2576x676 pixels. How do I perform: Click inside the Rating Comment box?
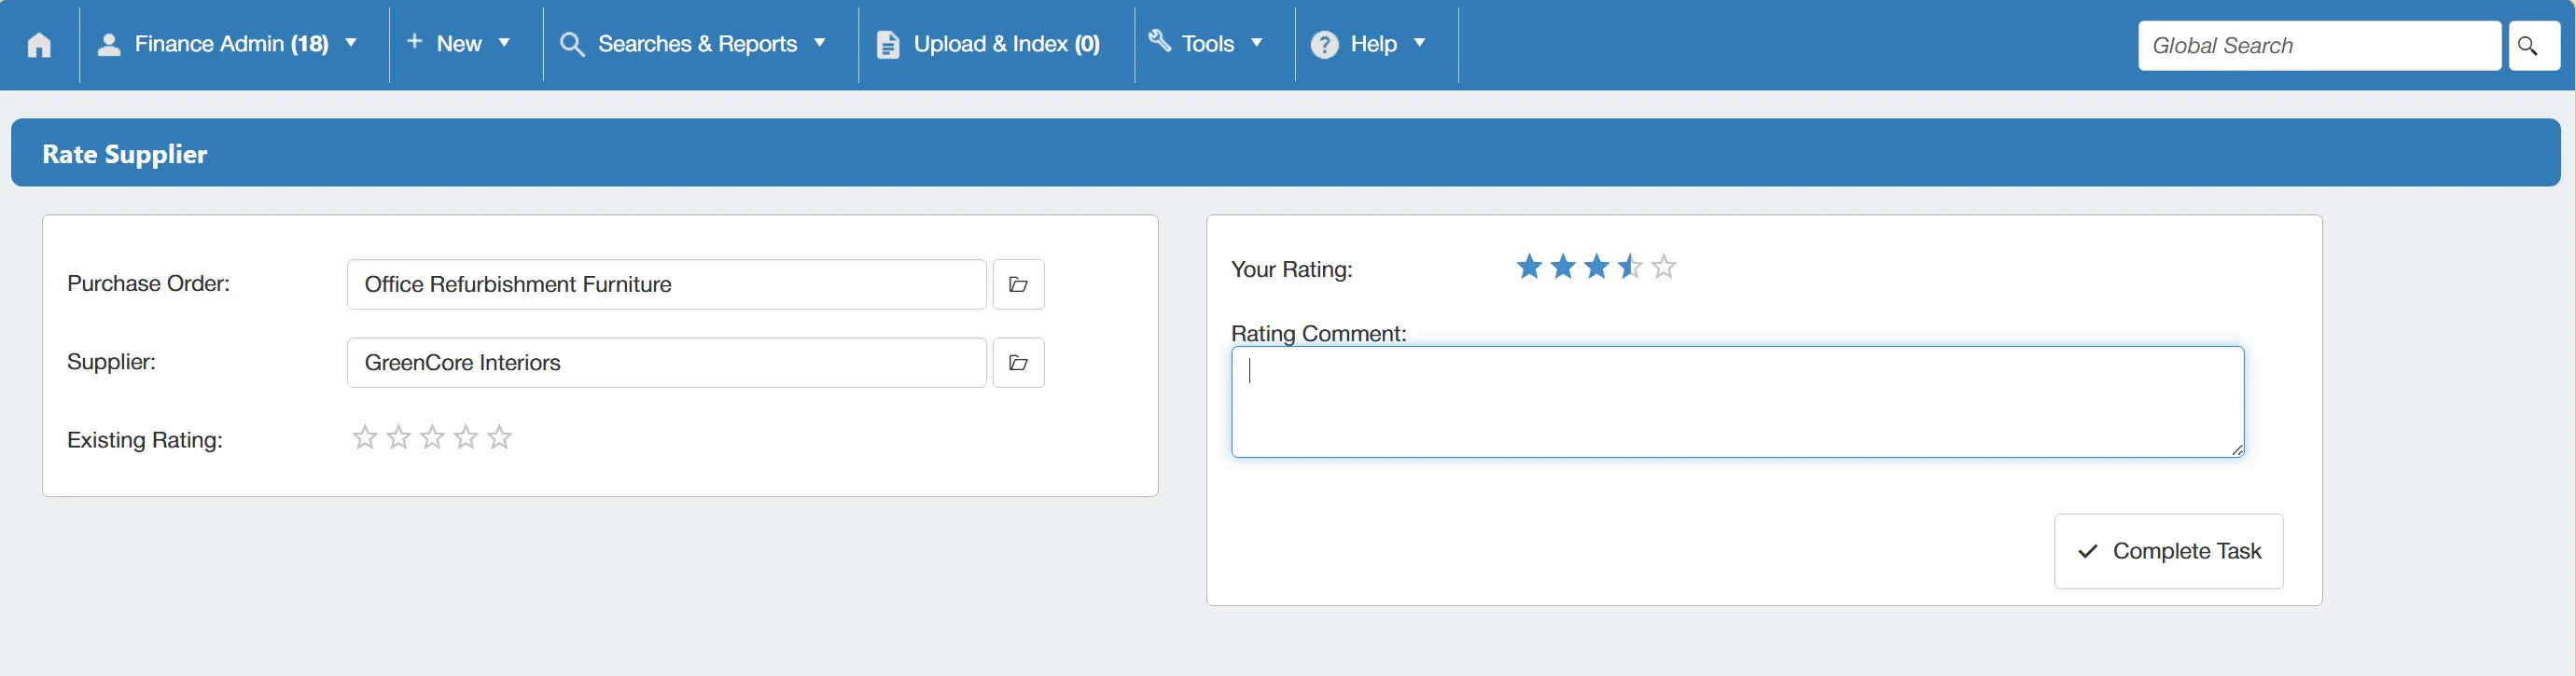coord(1737,402)
